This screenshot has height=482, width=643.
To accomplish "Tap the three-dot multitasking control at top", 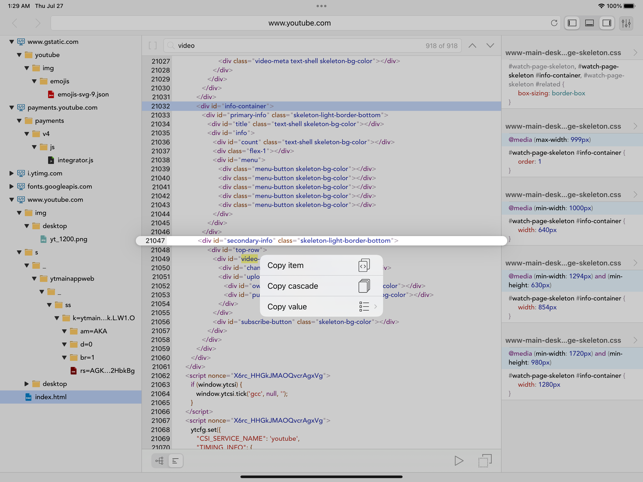I will (322, 6).
